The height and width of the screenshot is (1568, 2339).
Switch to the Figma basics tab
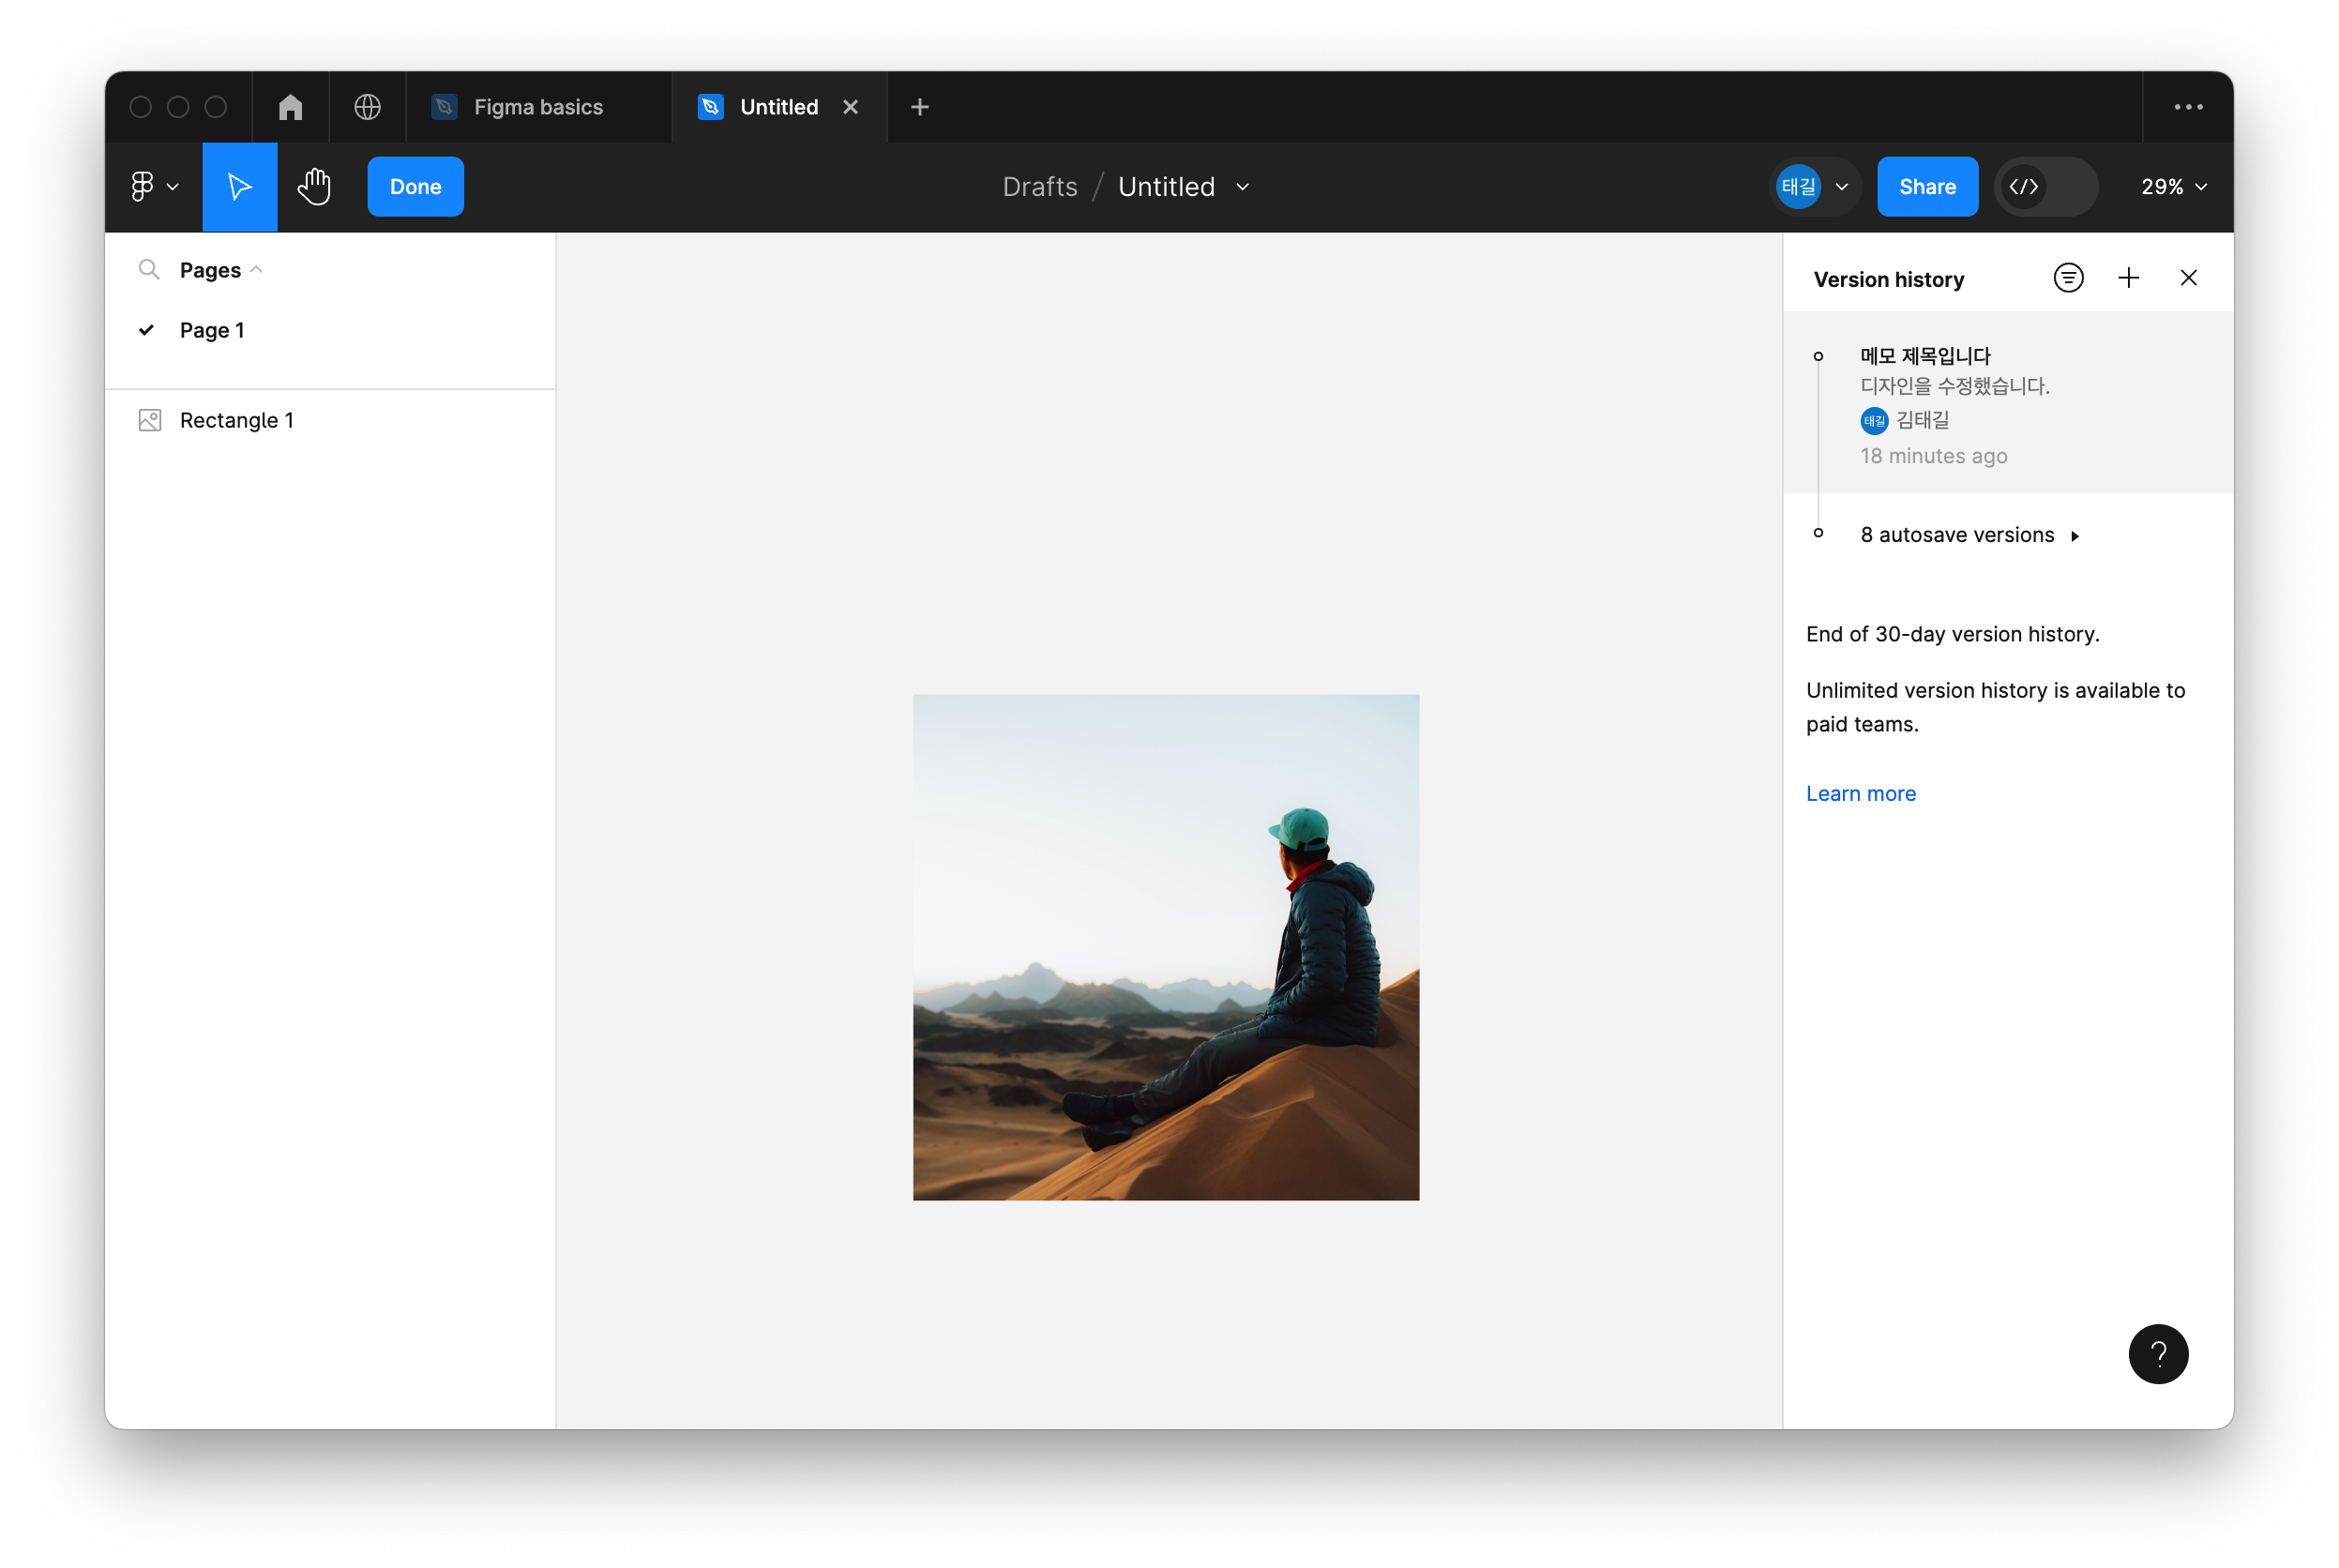[x=538, y=107]
